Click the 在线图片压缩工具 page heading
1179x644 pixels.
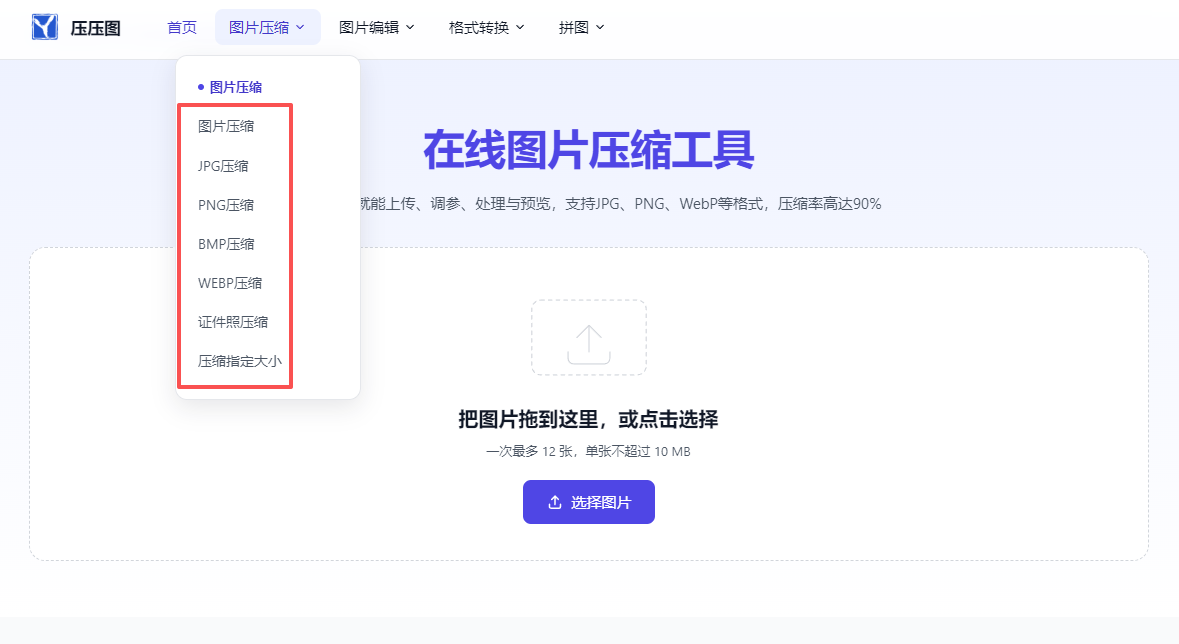pyautogui.click(x=589, y=150)
